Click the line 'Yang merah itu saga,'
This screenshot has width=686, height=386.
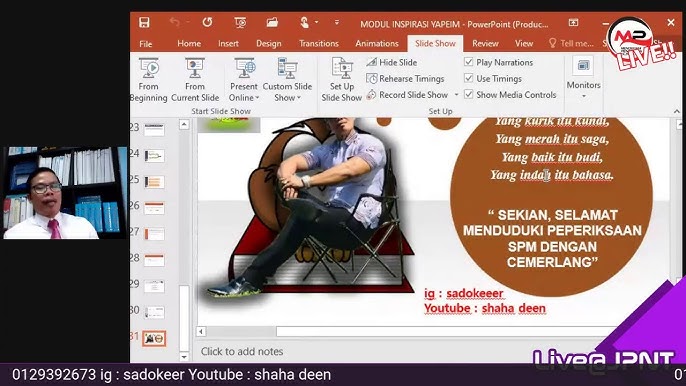pos(552,139)
